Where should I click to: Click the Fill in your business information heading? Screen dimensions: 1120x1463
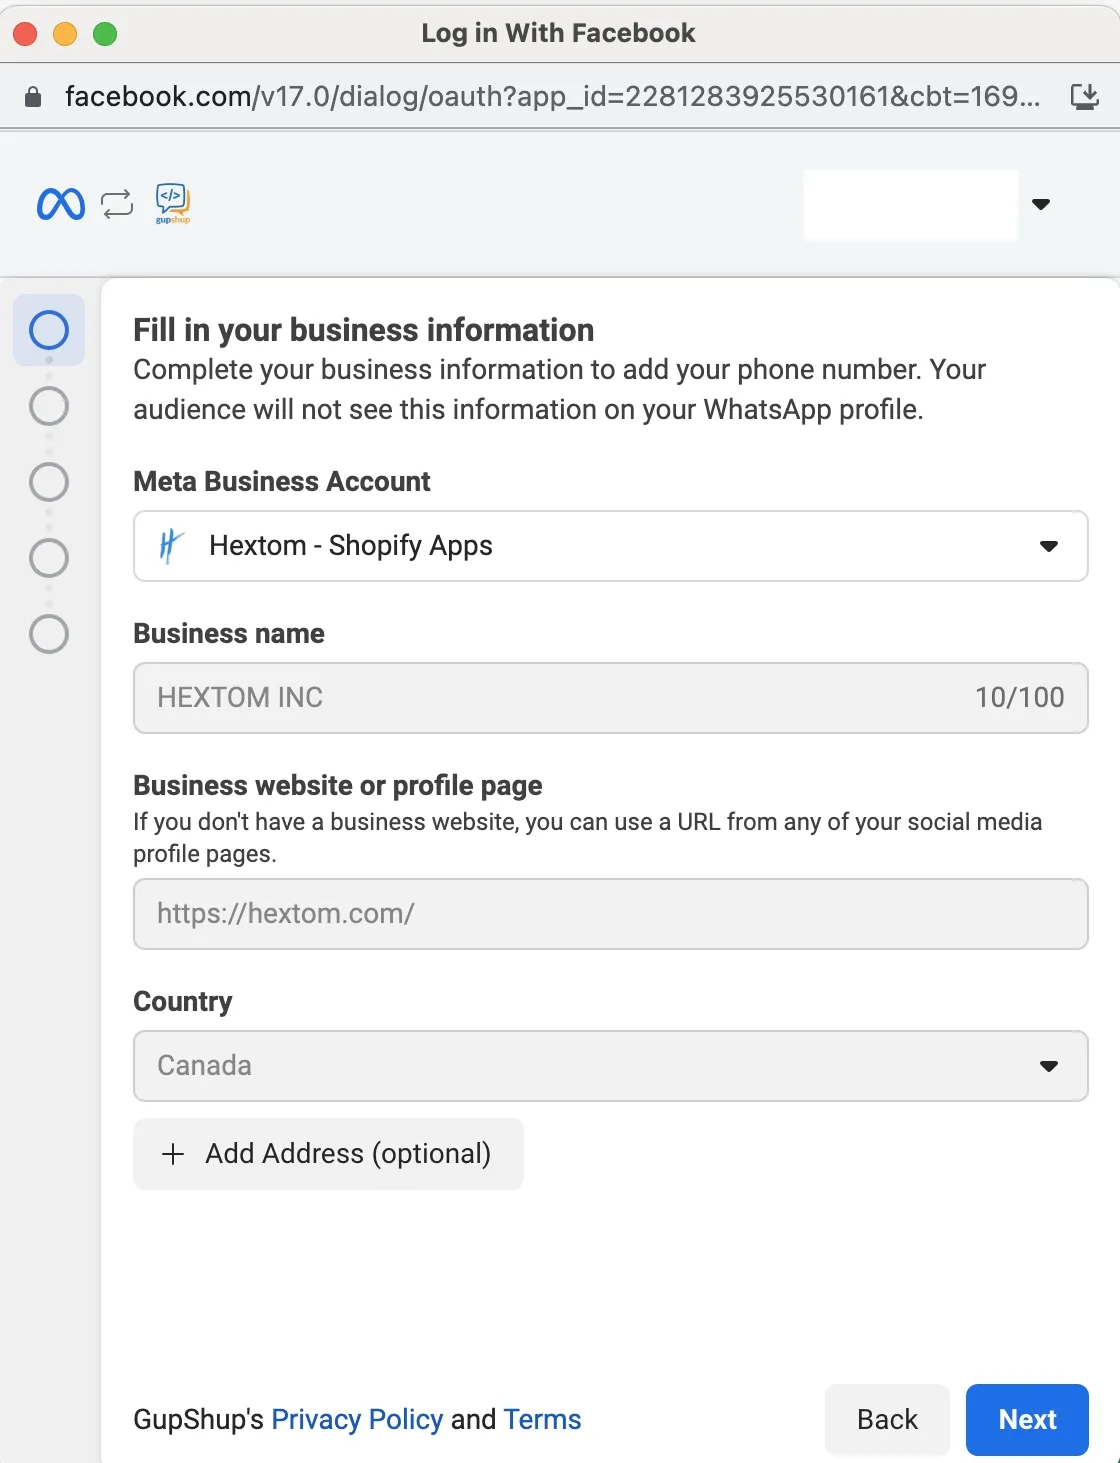(364, 330)
